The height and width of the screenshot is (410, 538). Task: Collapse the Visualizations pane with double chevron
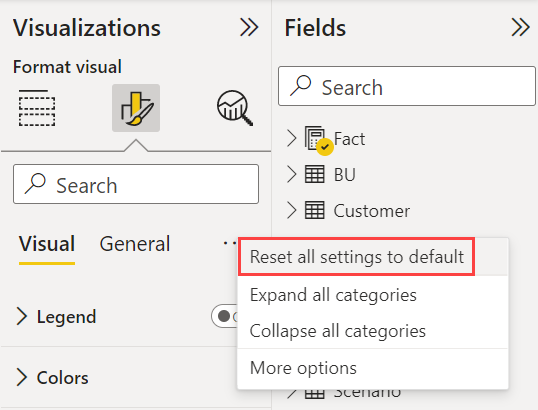tap(249, 27)
